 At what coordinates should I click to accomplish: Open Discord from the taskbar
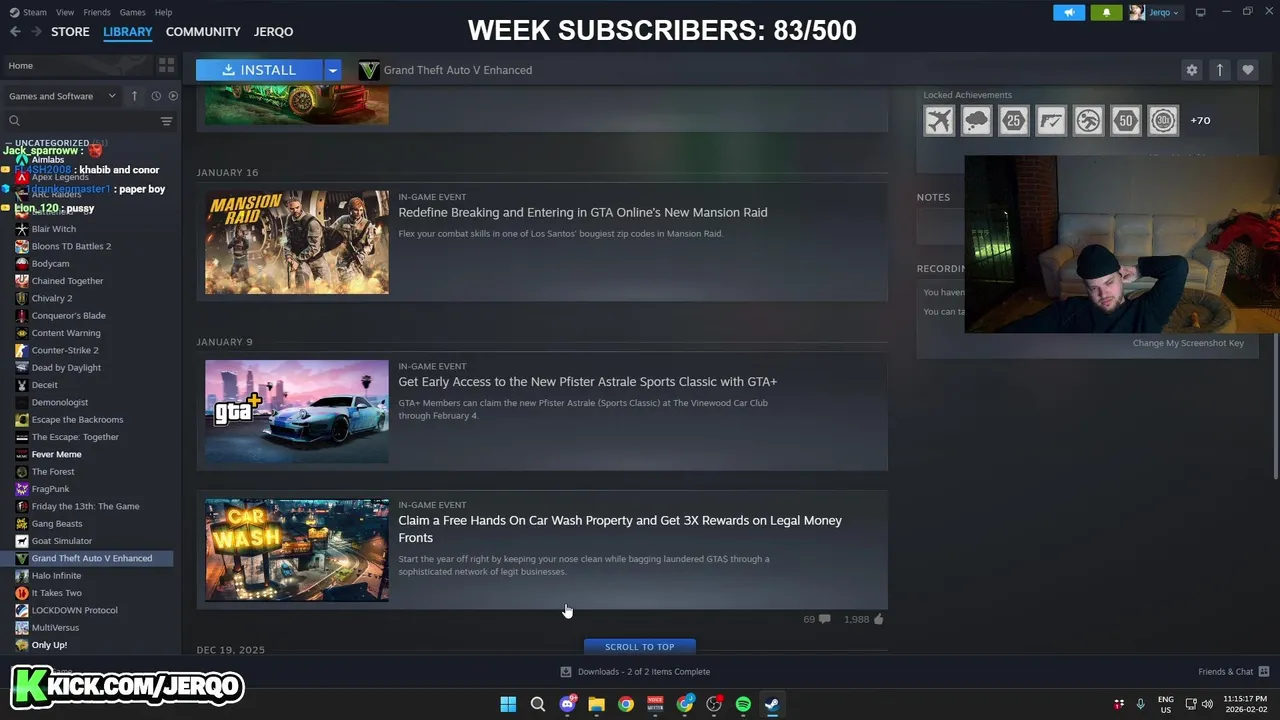click(567, 704)
